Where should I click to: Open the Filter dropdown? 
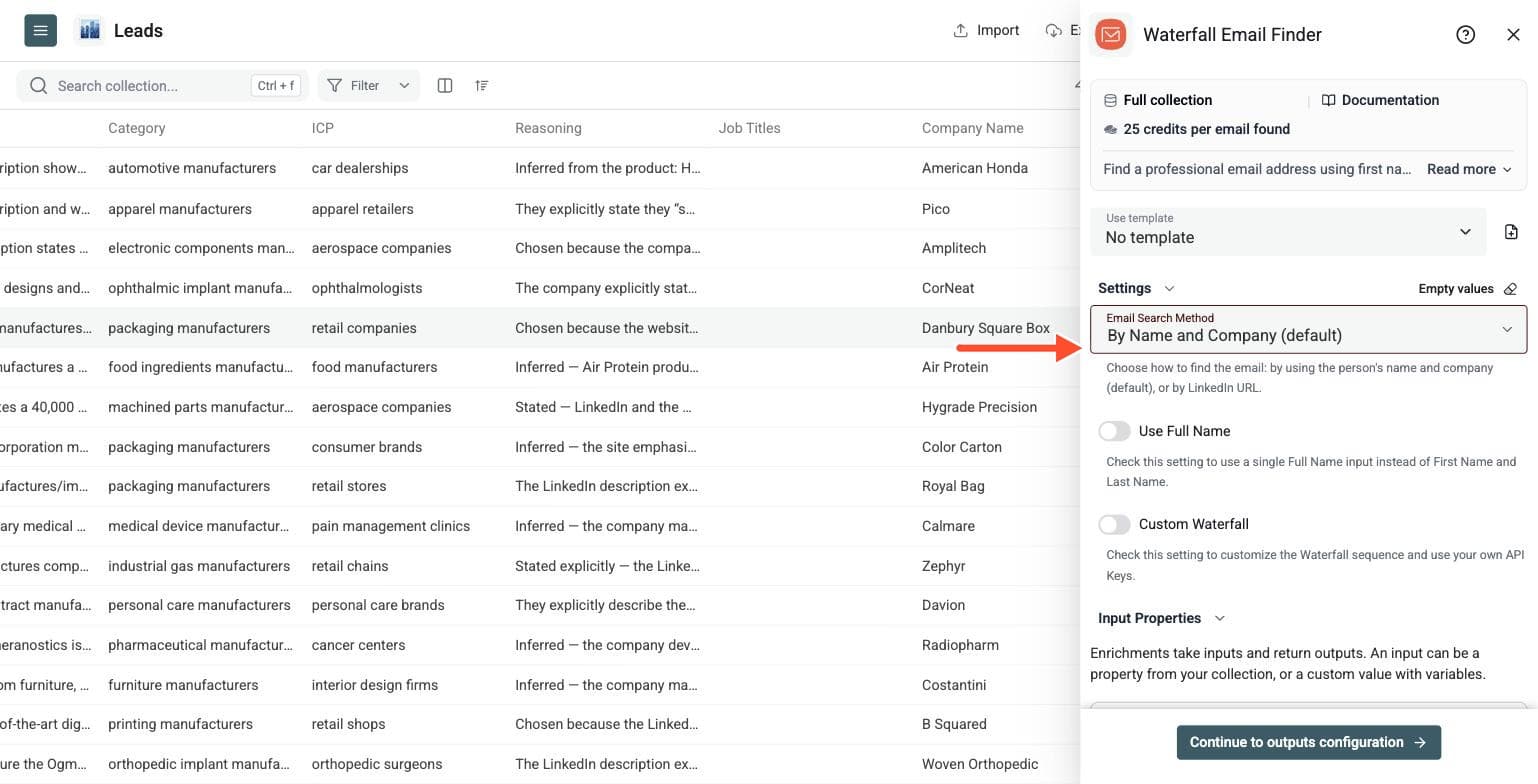(x=369, y=86)
